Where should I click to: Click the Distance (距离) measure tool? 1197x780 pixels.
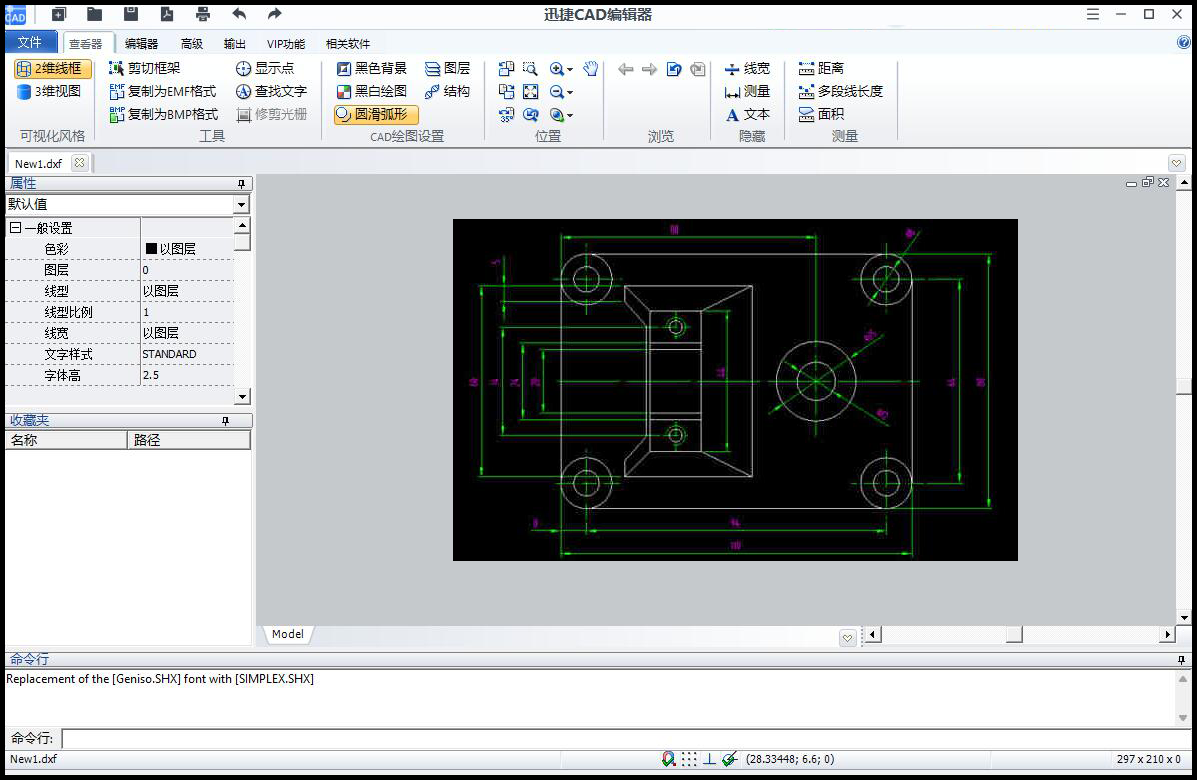821,68
